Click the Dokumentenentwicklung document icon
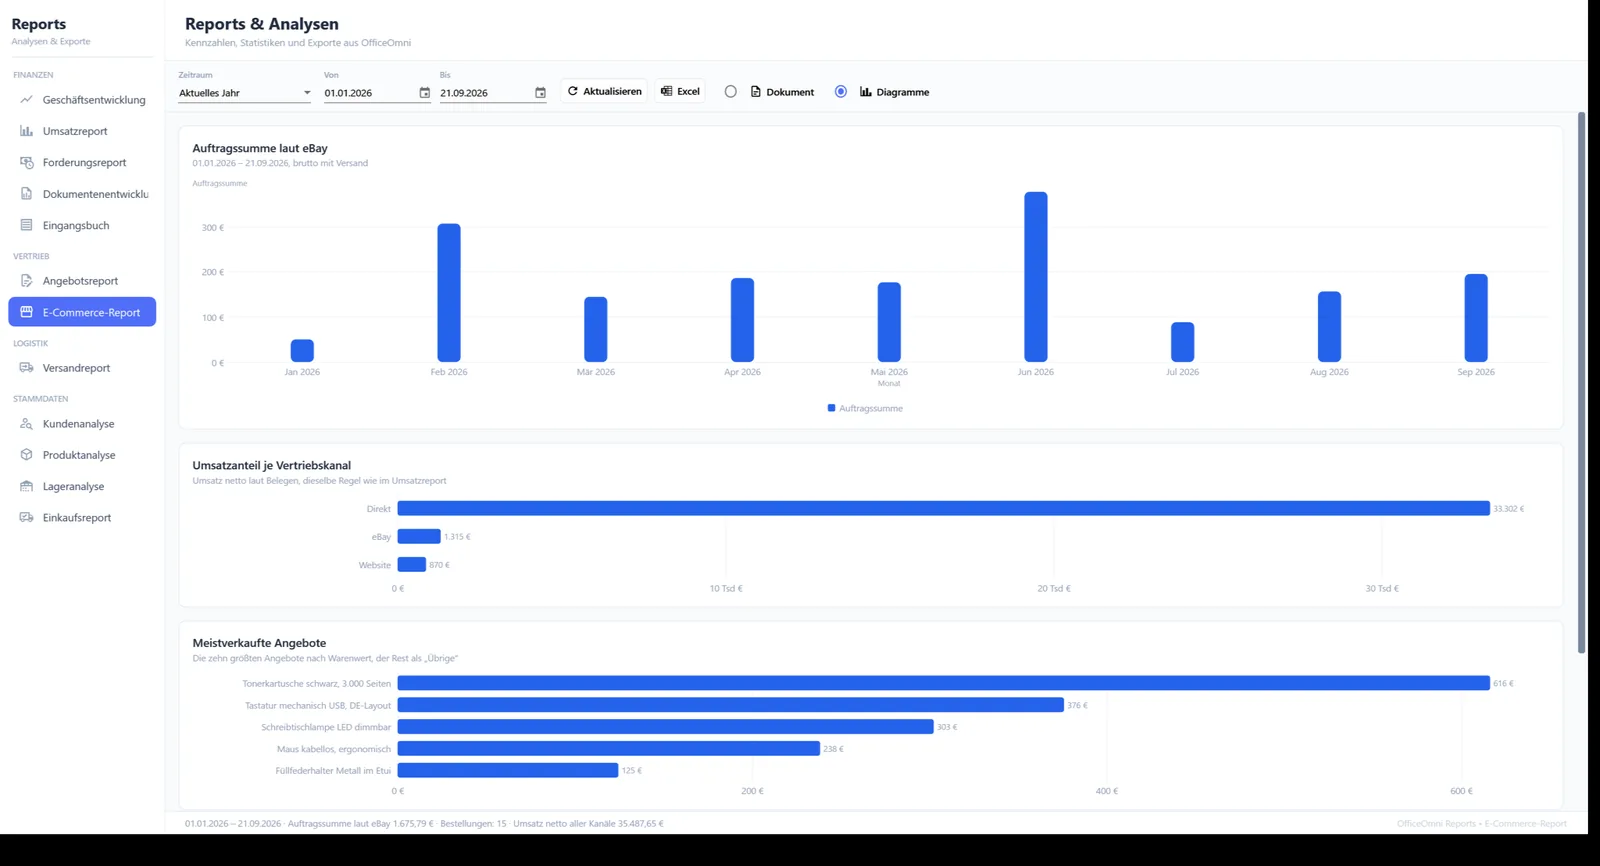Image resolution: width=1600 pixels, height=866 pixels. click(x=27, y=194)
